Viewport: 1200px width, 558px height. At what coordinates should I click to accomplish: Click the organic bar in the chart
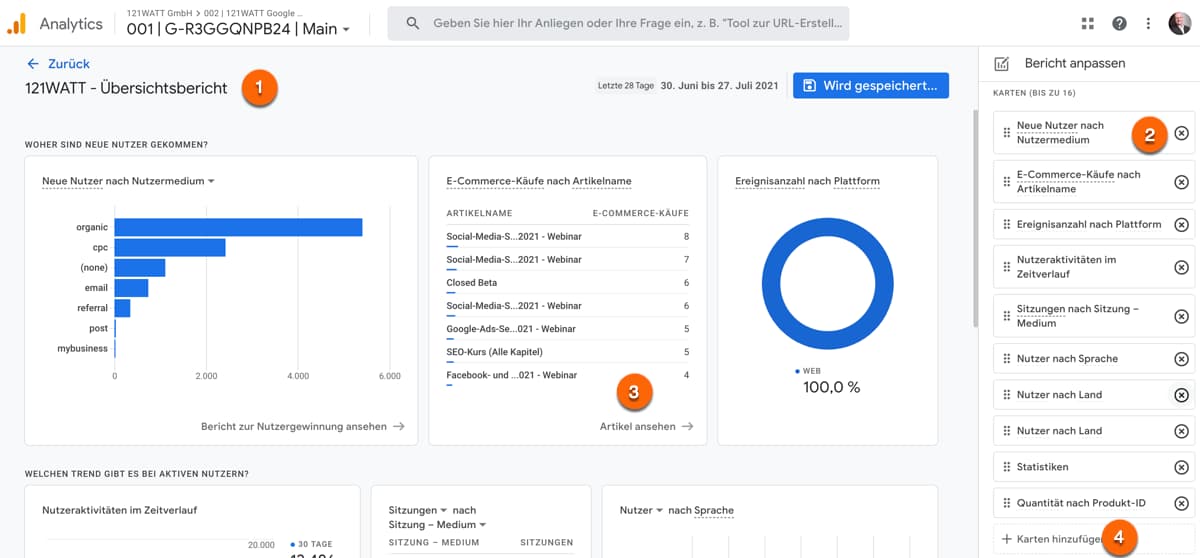(x=238, y=227)
